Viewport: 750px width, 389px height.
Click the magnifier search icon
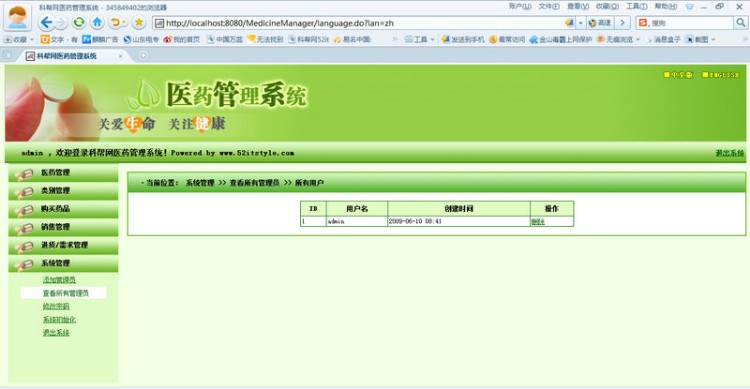pyautogui.click(x=740, y=22)
